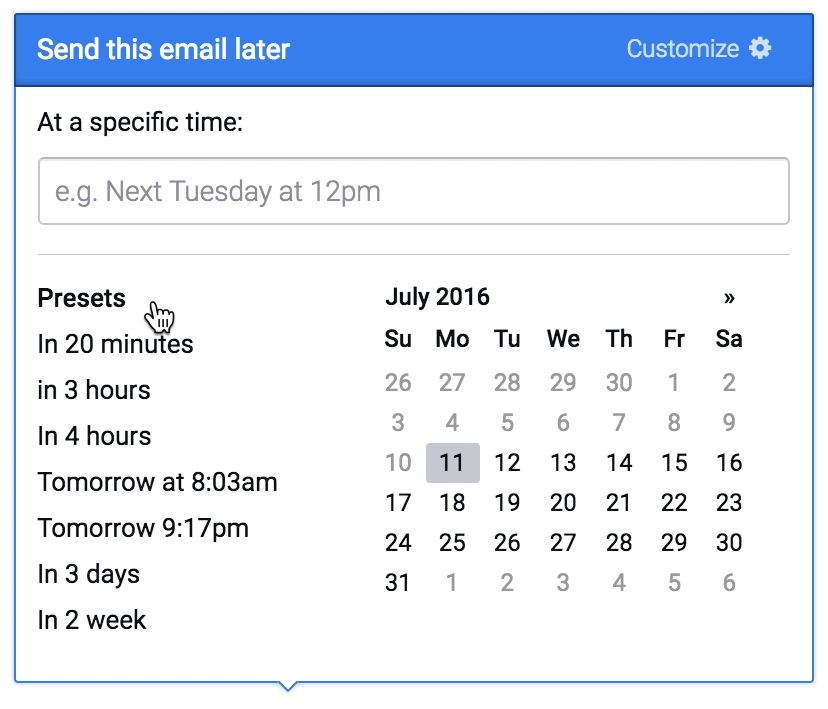Select the In 20 minutes preset
The height and width of the screenshot is (709, 828).
point(115,344)
